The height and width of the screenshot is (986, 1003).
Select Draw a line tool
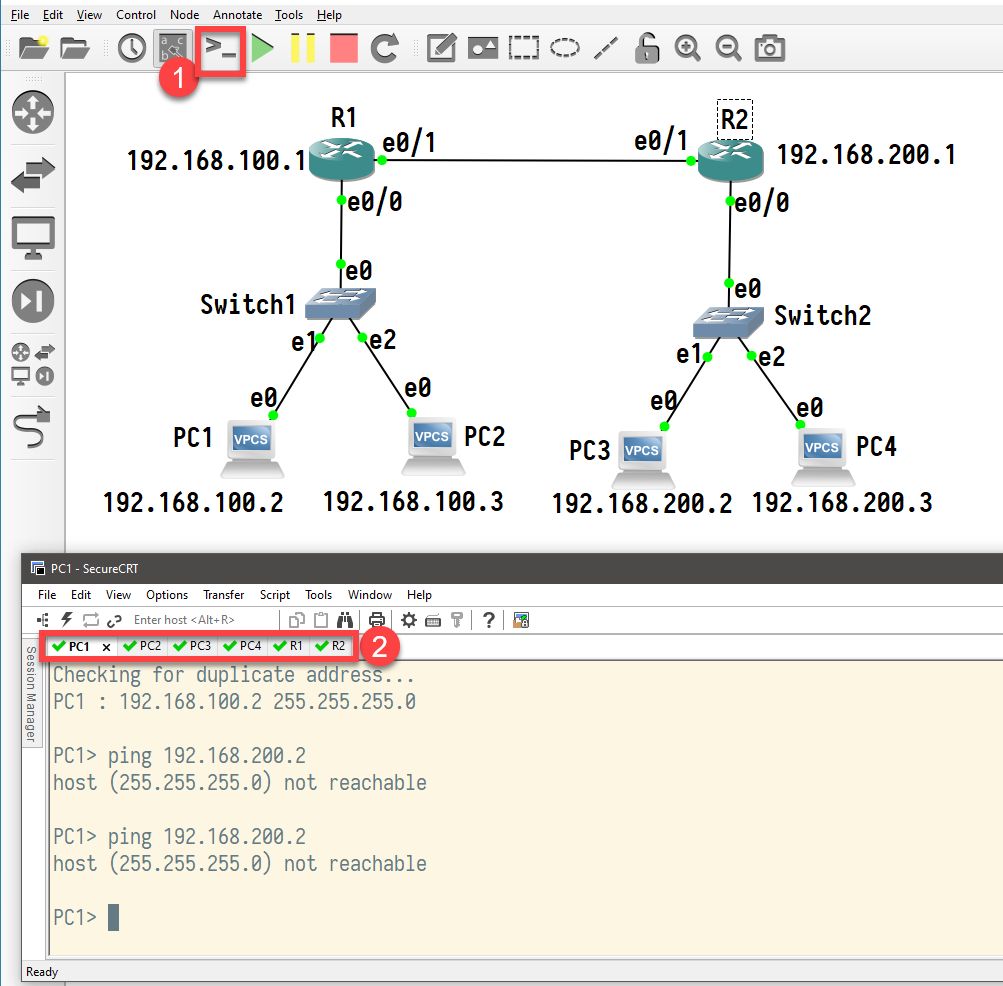606,48
